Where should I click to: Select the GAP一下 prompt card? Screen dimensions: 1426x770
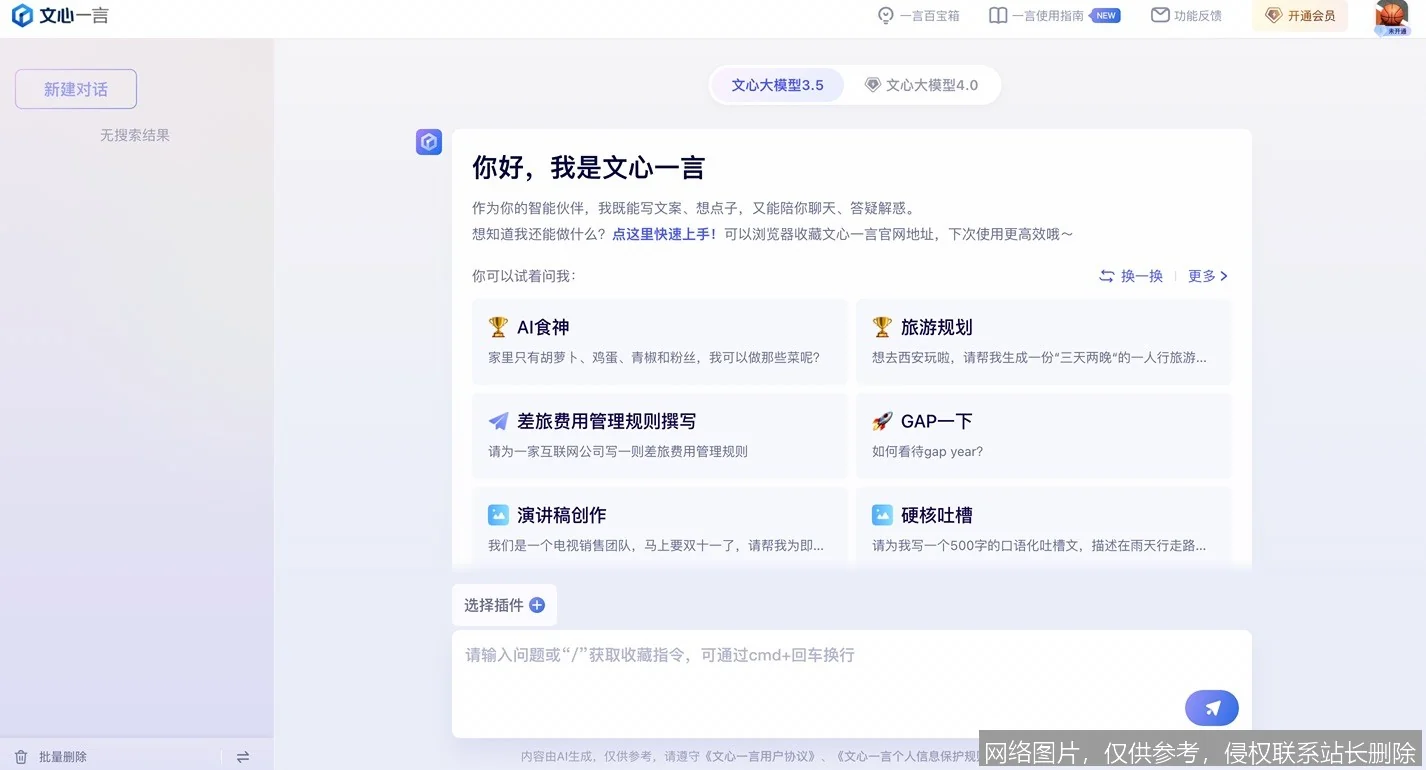(1044, 435)
